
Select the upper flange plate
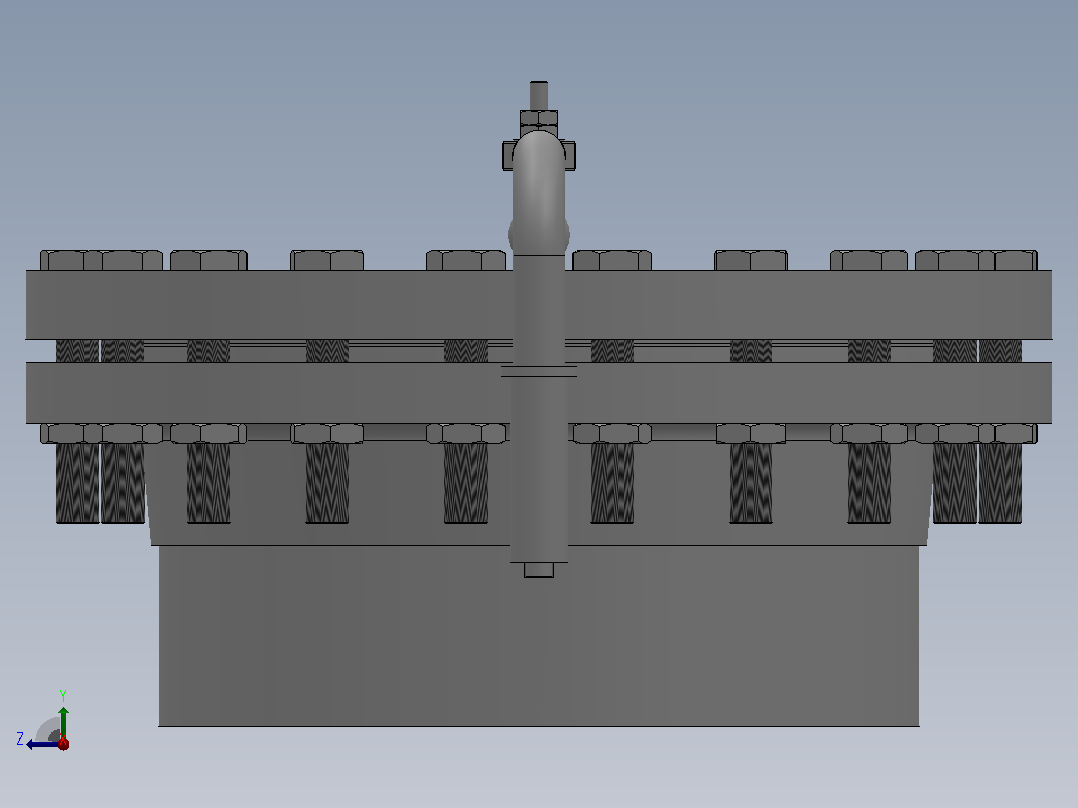[539, 305]
